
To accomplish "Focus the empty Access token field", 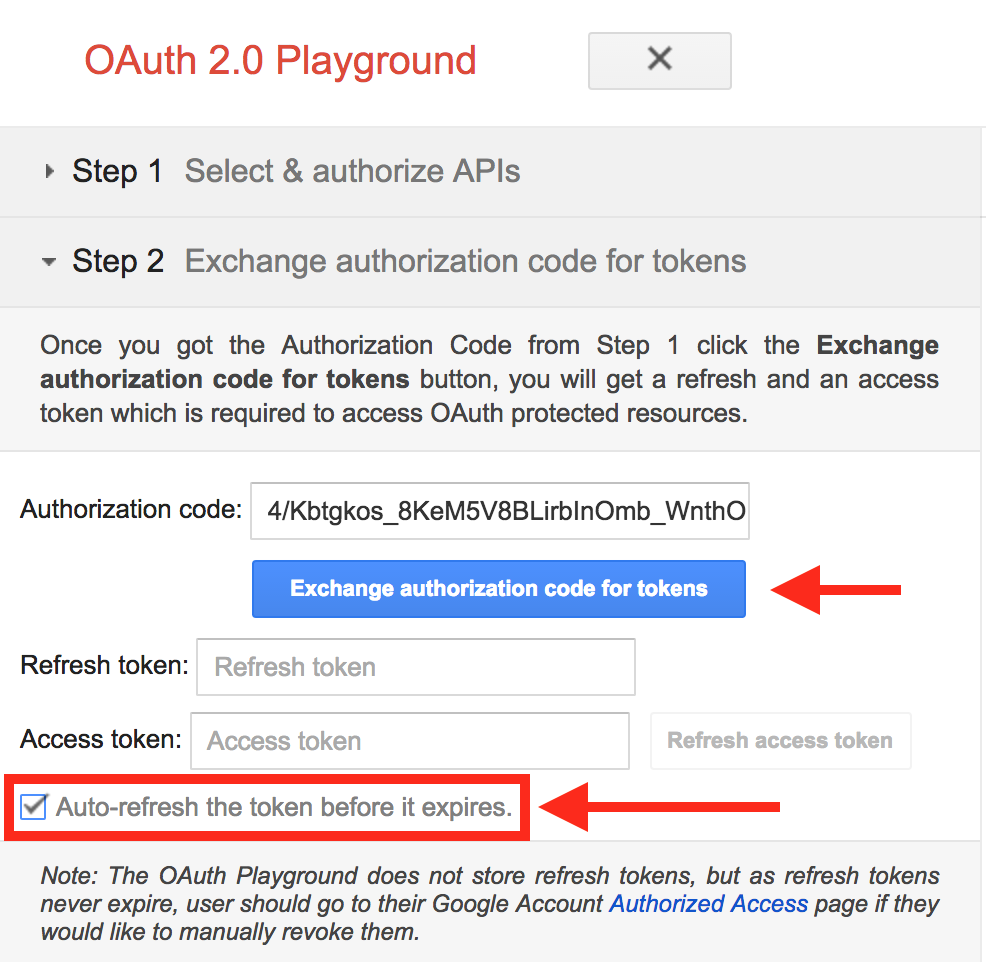I will (409, 740).
